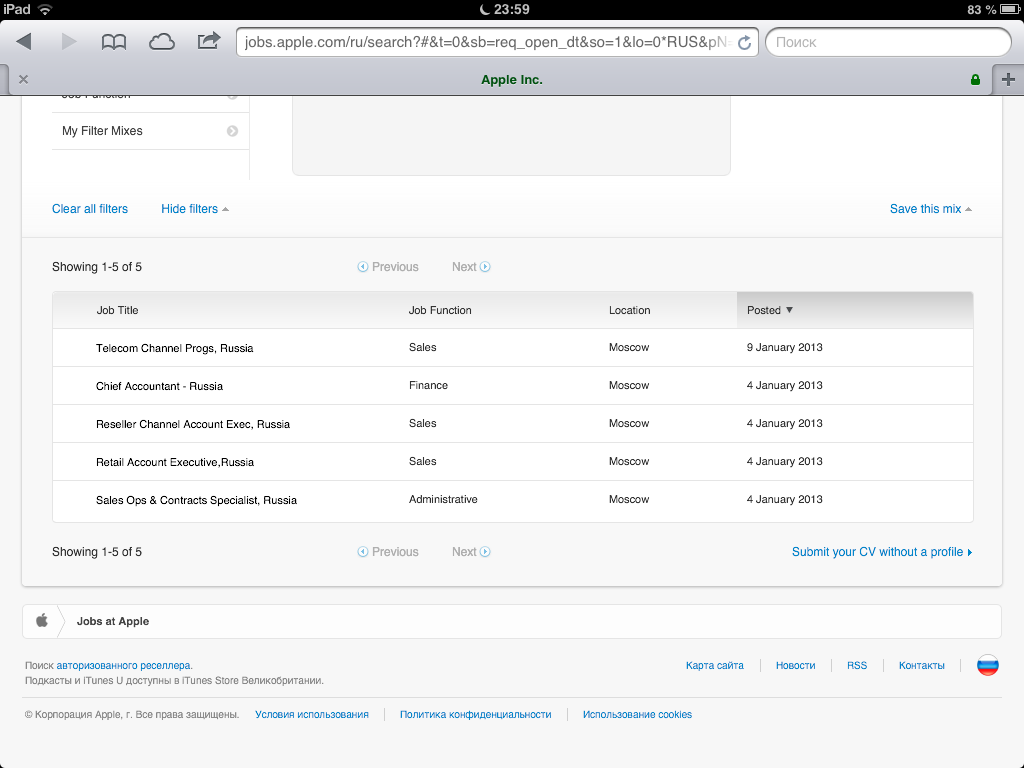
Task: Click Administrative job function cell
Action: pos(443,500)
